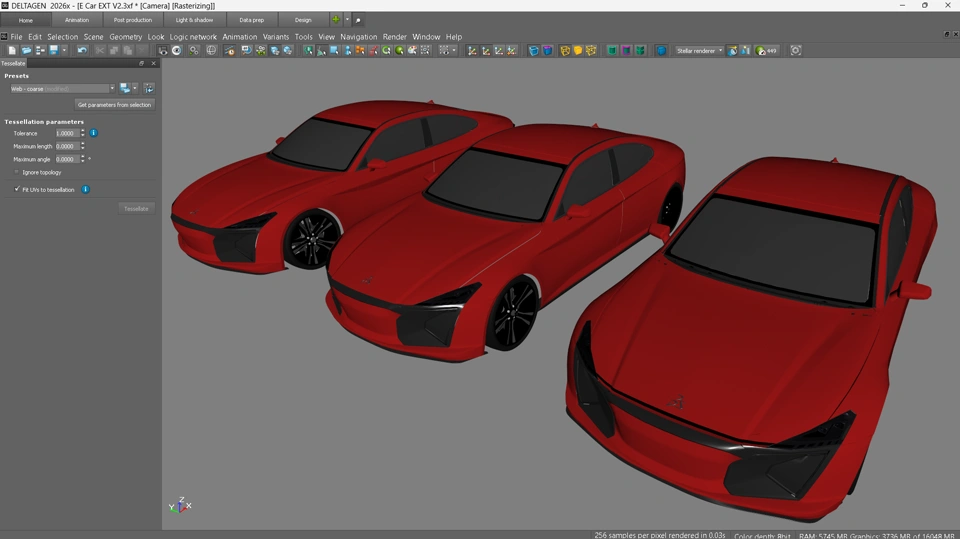Open the Web - coarse preset dropdown
The width and height of the screenshot is (960, 539).
click(62, 88)
